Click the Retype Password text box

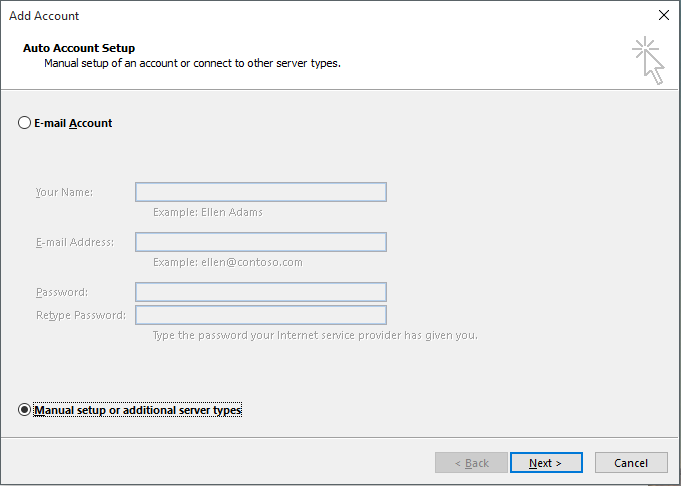[x=261, y=315]
